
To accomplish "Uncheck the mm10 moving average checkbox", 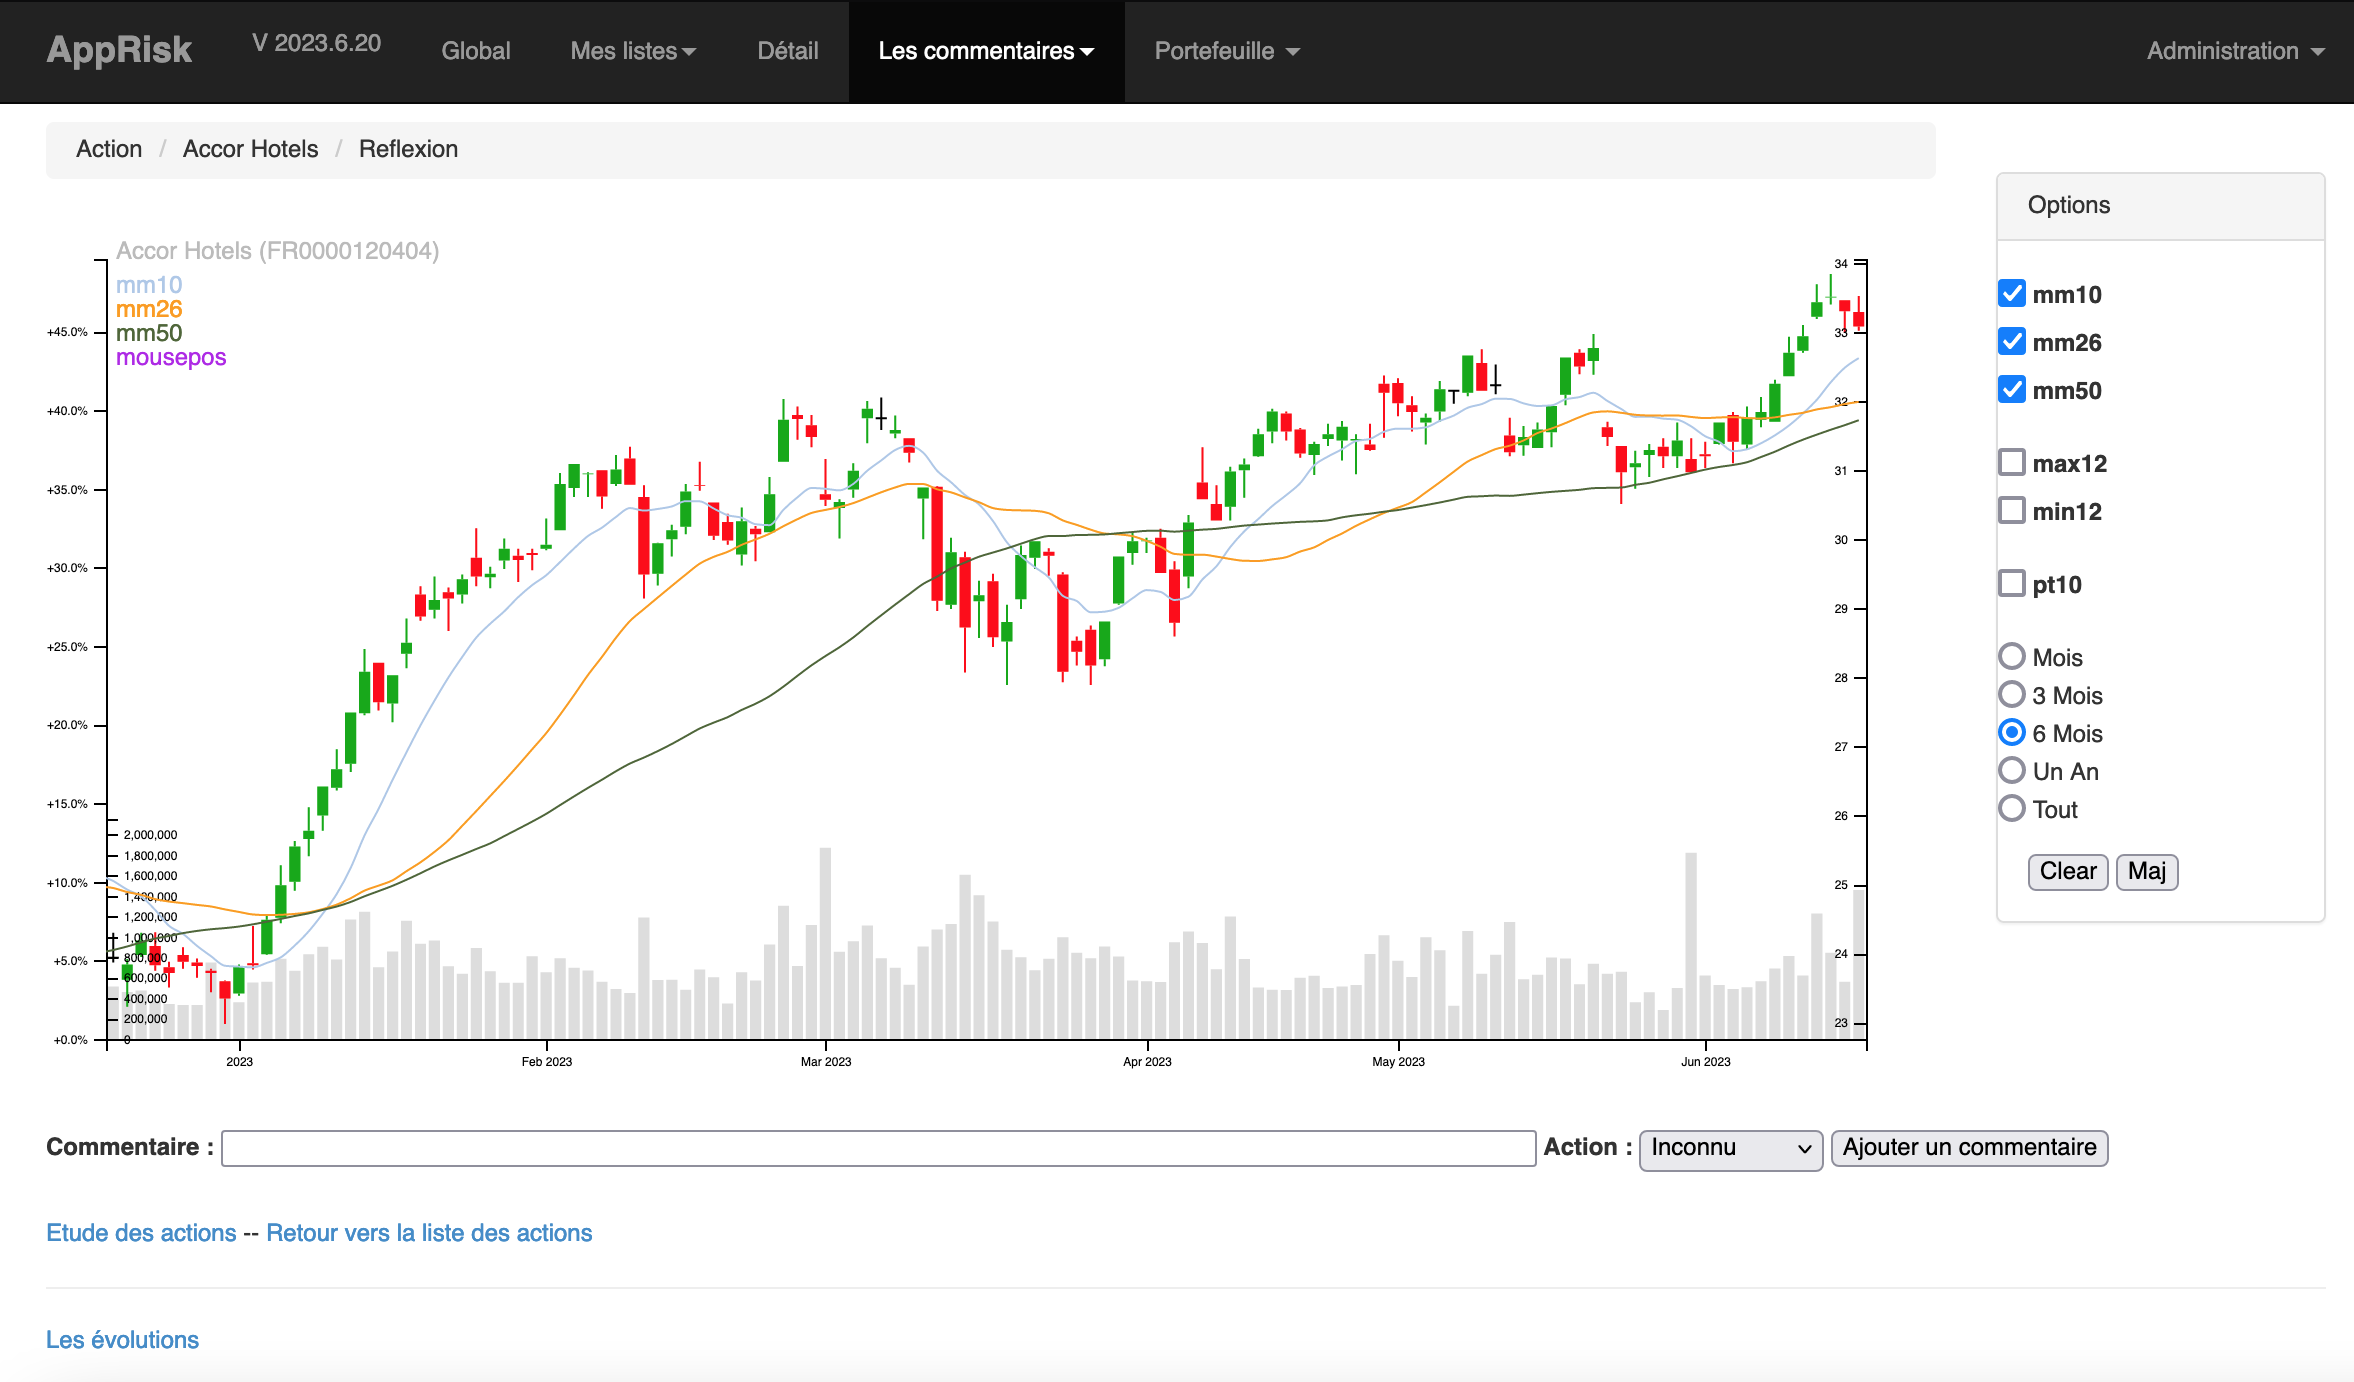I will point(2011,294).
